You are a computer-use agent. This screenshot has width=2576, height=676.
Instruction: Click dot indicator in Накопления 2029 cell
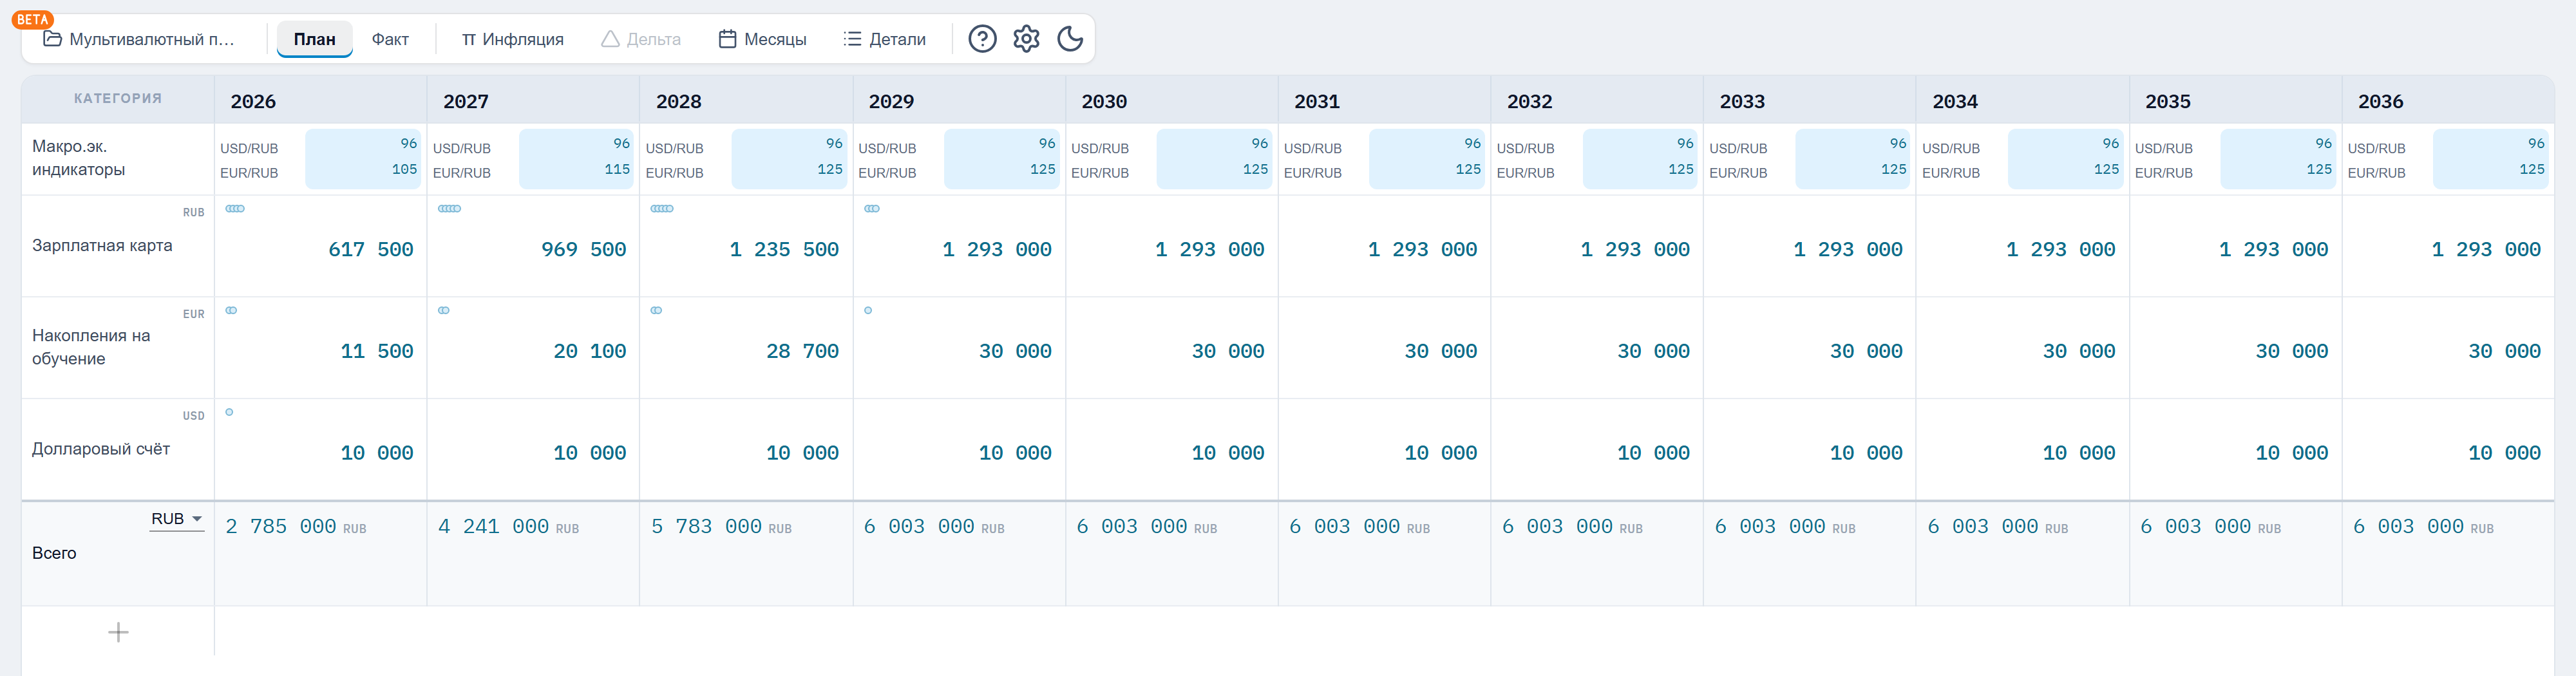[x=868, y=311]
